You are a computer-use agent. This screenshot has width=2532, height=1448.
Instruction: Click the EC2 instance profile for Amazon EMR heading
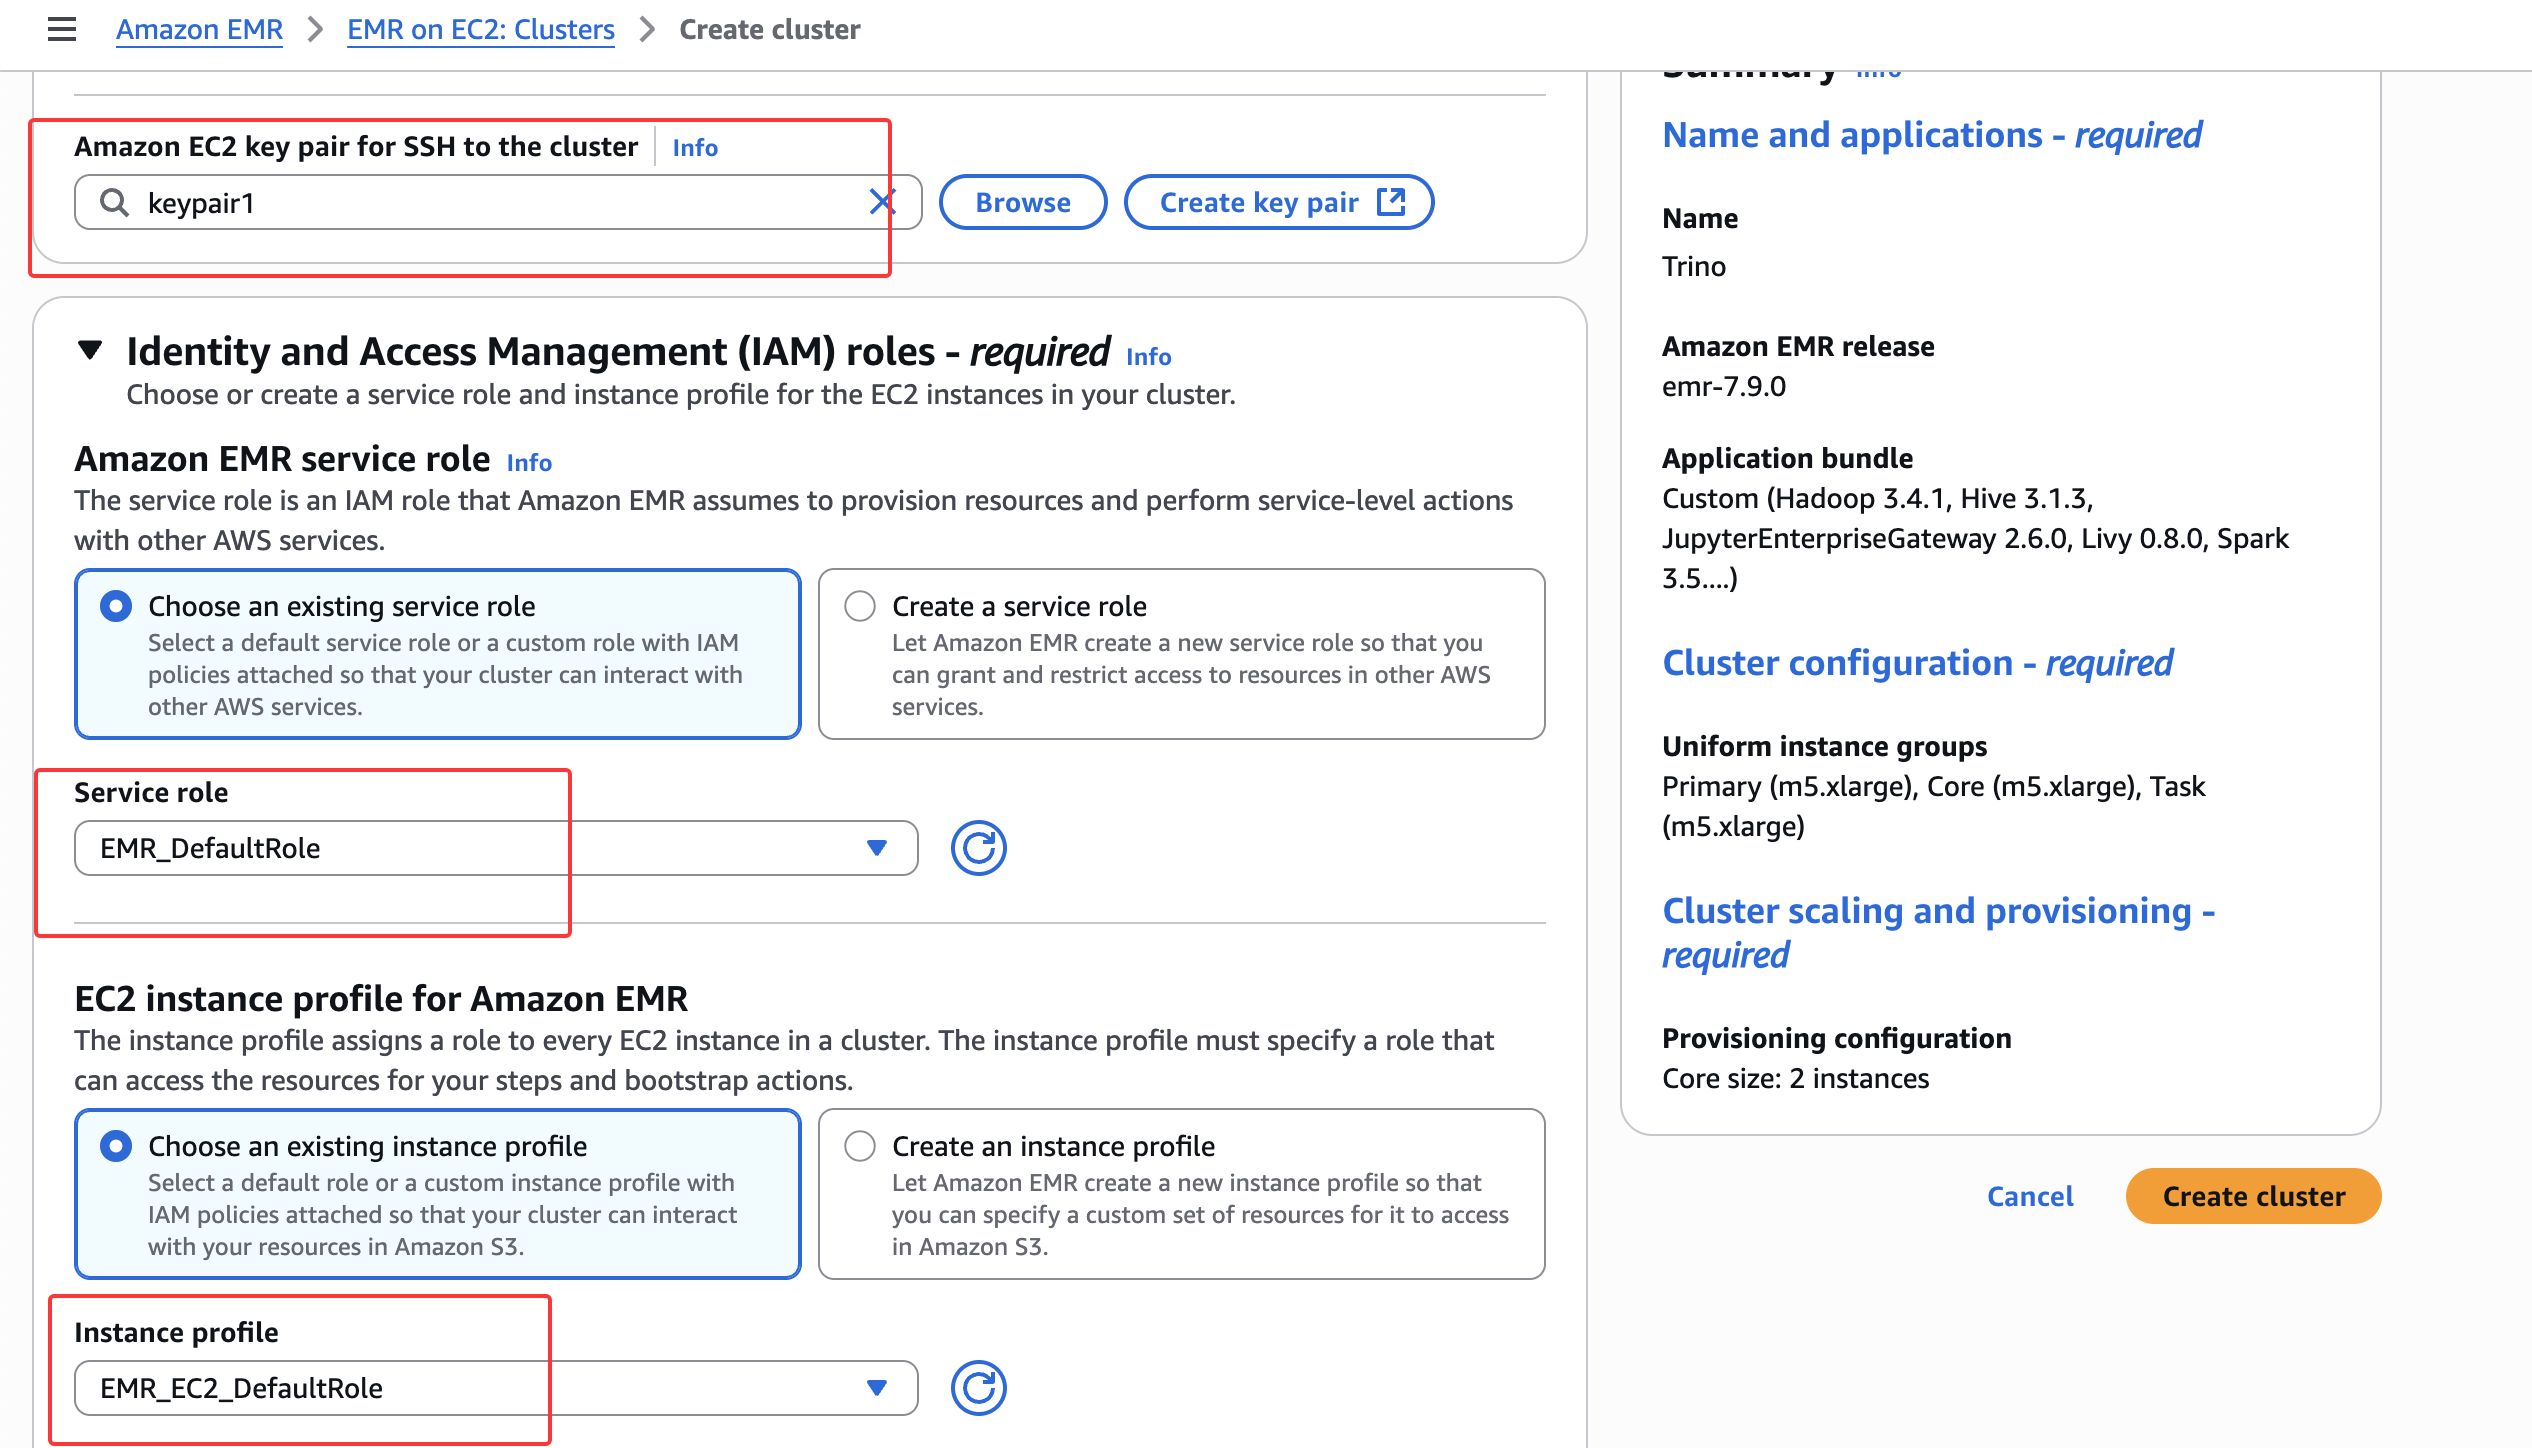(x=381, y=998)
